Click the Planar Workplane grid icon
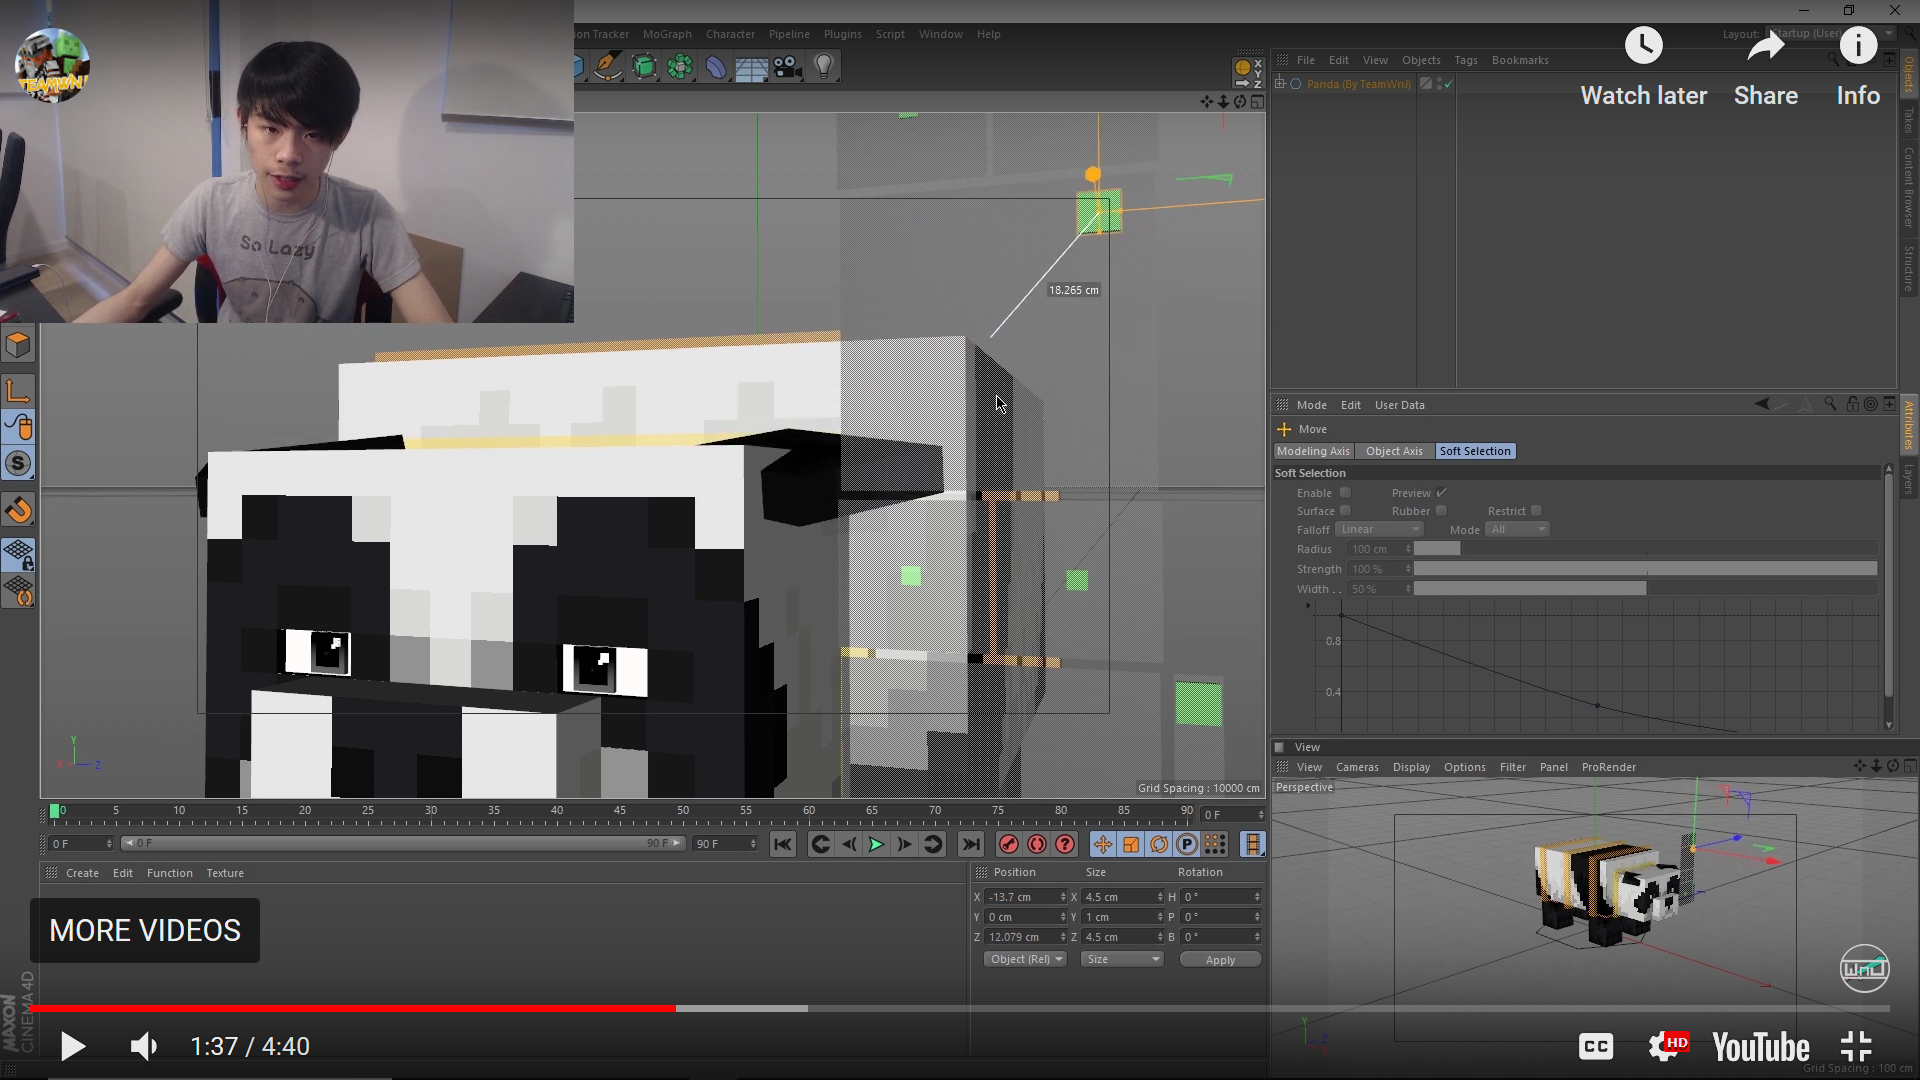Viewport: 1920px width, 1080px height. click(x=18, y=591)
